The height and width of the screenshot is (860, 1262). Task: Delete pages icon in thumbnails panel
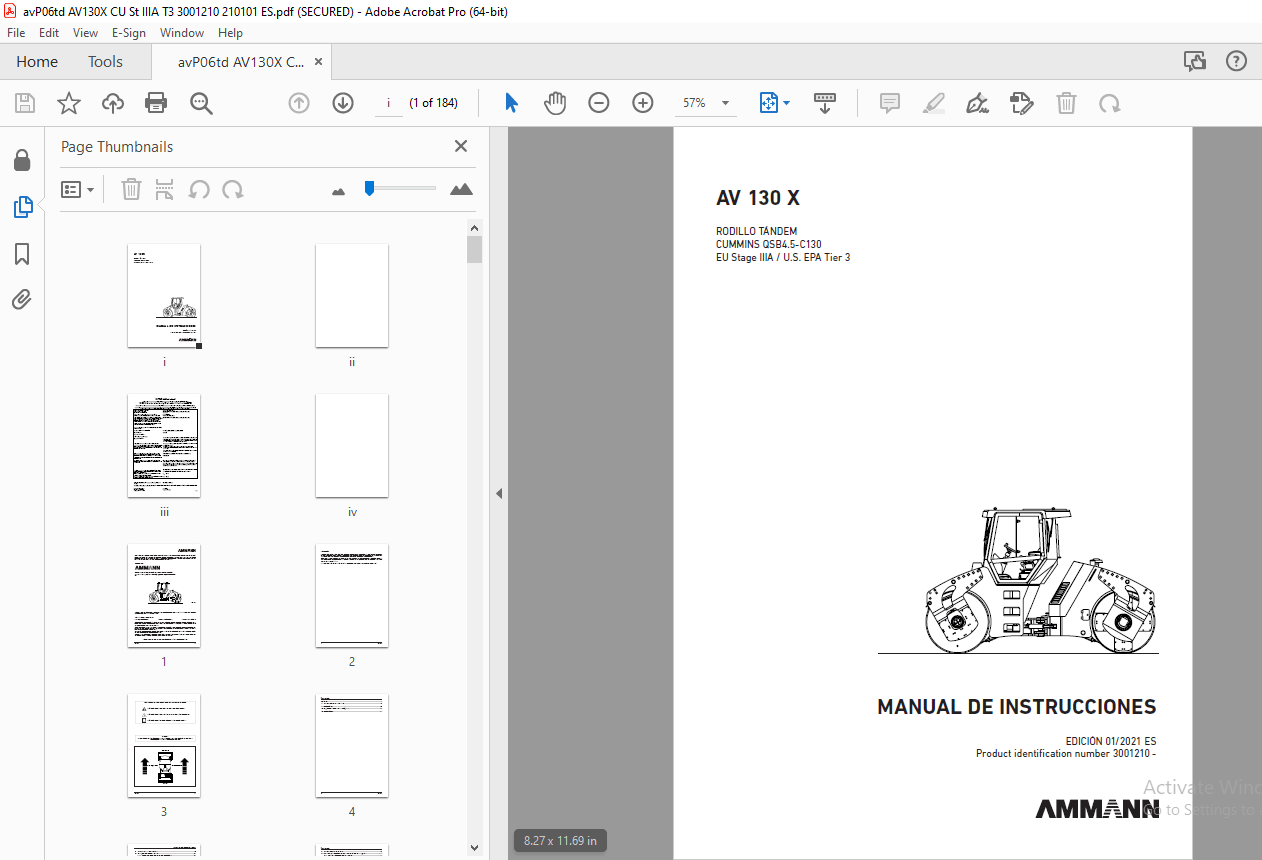pos(131,189)
